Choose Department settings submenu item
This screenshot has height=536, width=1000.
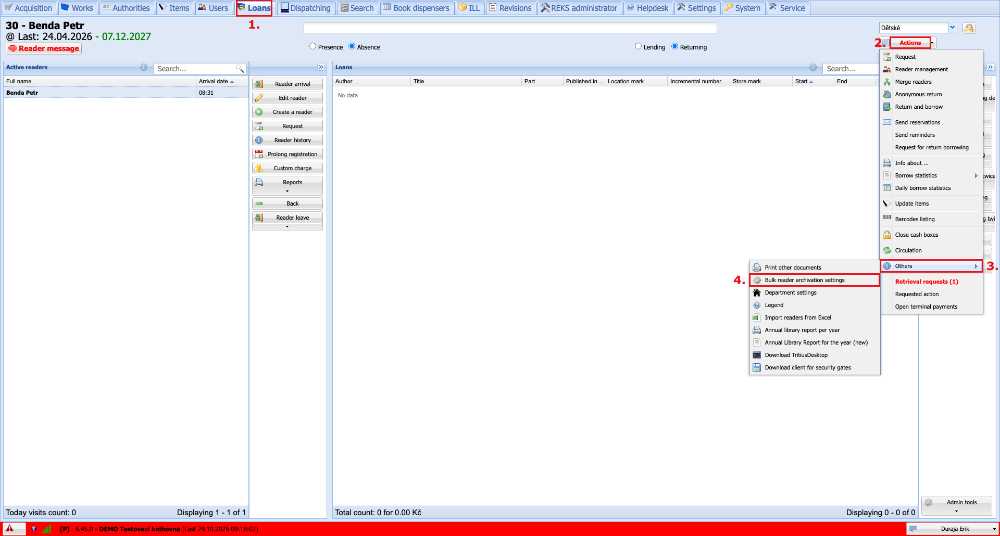[x=815, y=292]
